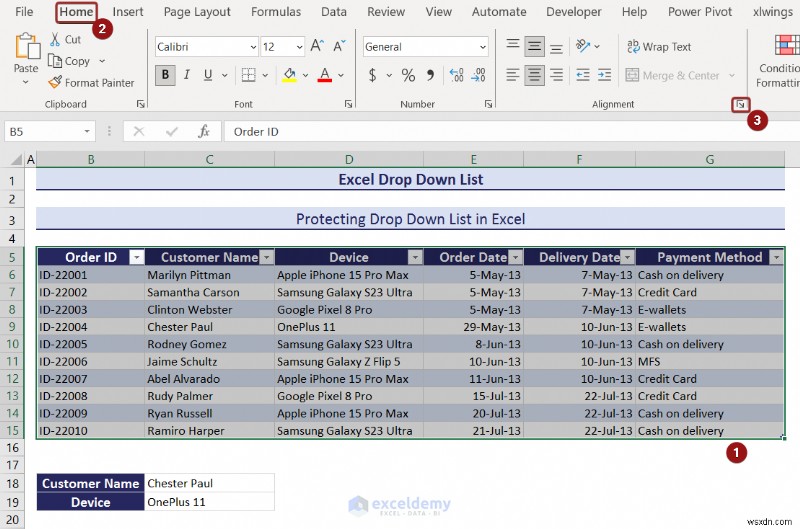Open Alignment settings dialog launcher
The height and width of the screenshot is (529, 800).
[x=740, y=105]
